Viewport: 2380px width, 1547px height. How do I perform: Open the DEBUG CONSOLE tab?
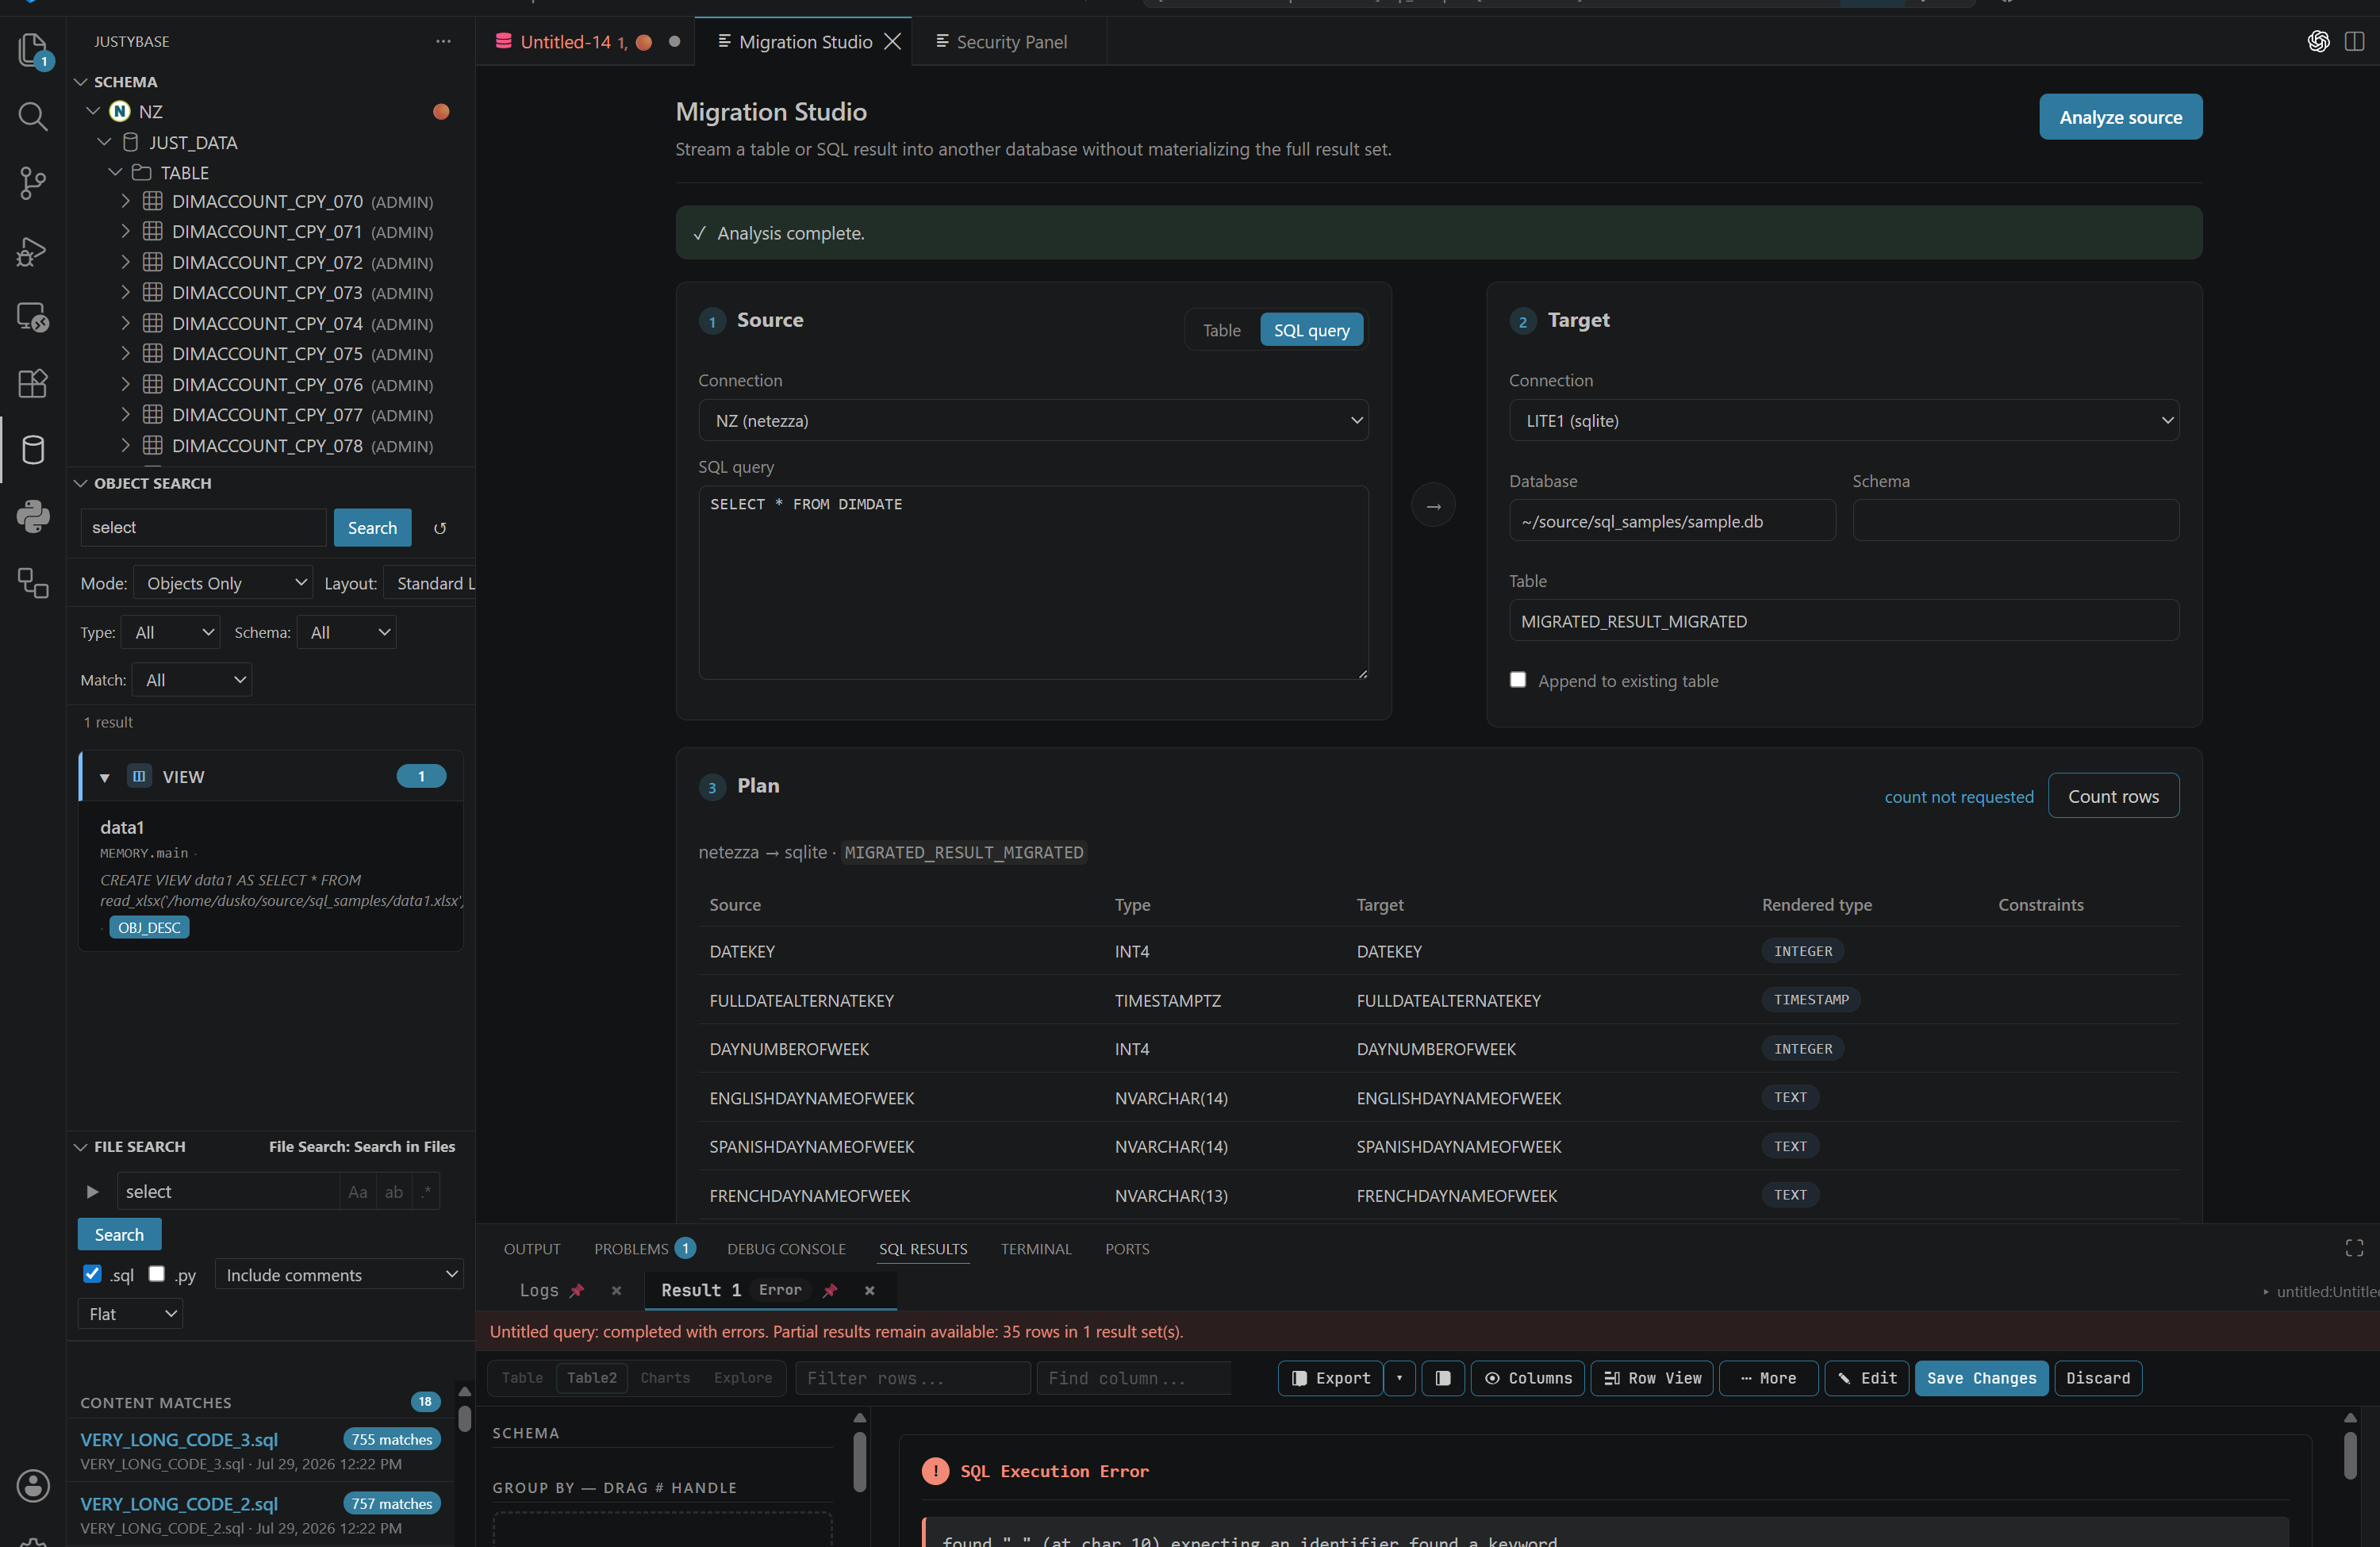click(786, 1249)
